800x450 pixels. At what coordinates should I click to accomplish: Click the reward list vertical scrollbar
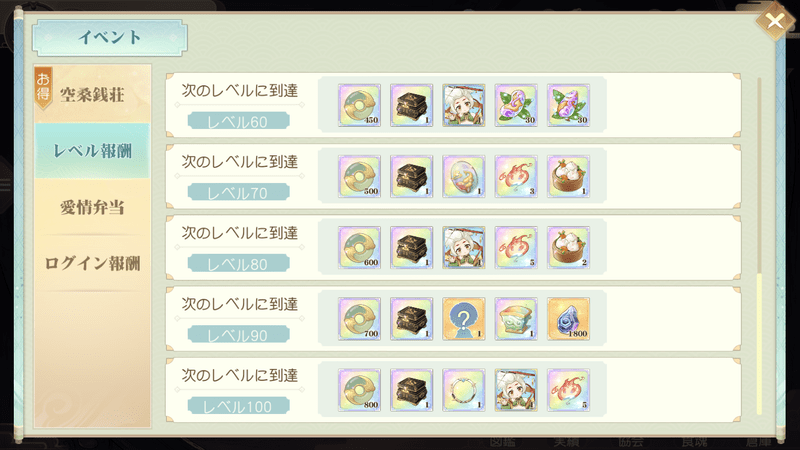[x=759, y=246]
